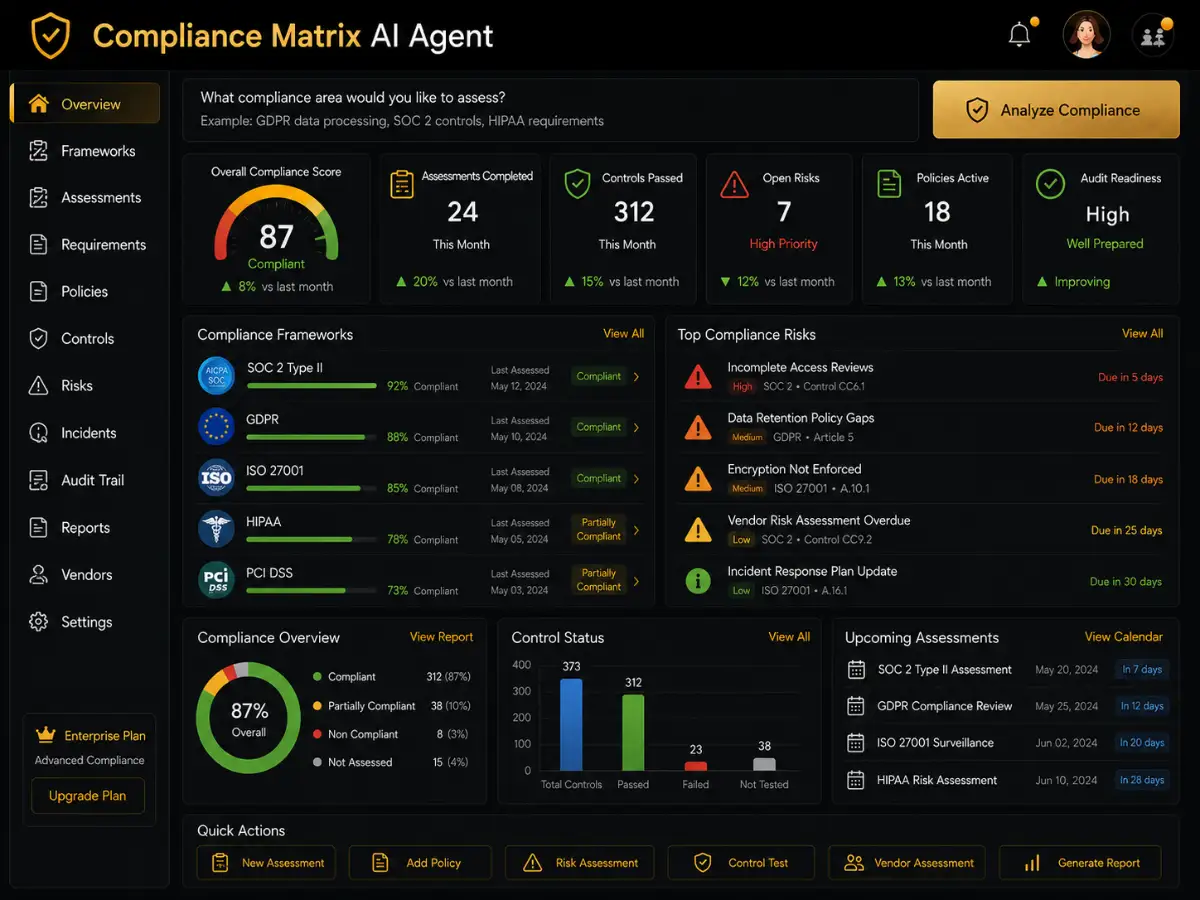Click the Audit Trail sidebar icon

[39, 480]
